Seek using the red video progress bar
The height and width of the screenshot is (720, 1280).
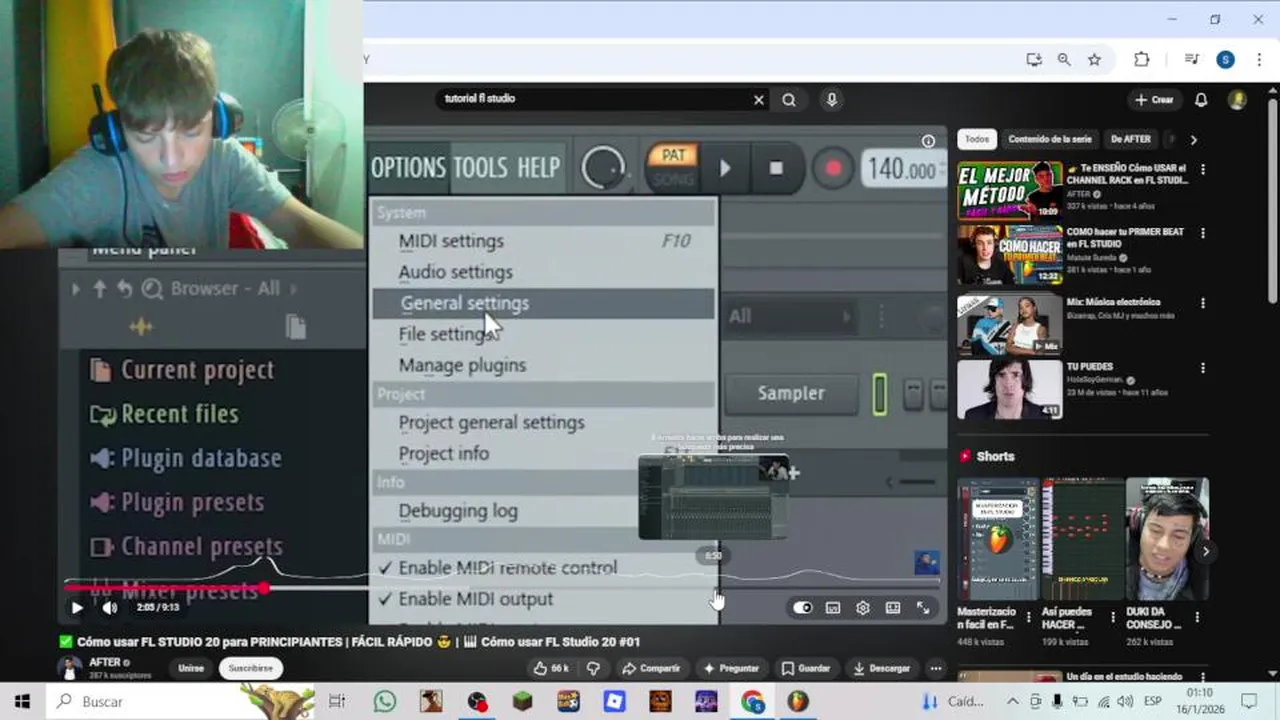(x=165, y=588)
